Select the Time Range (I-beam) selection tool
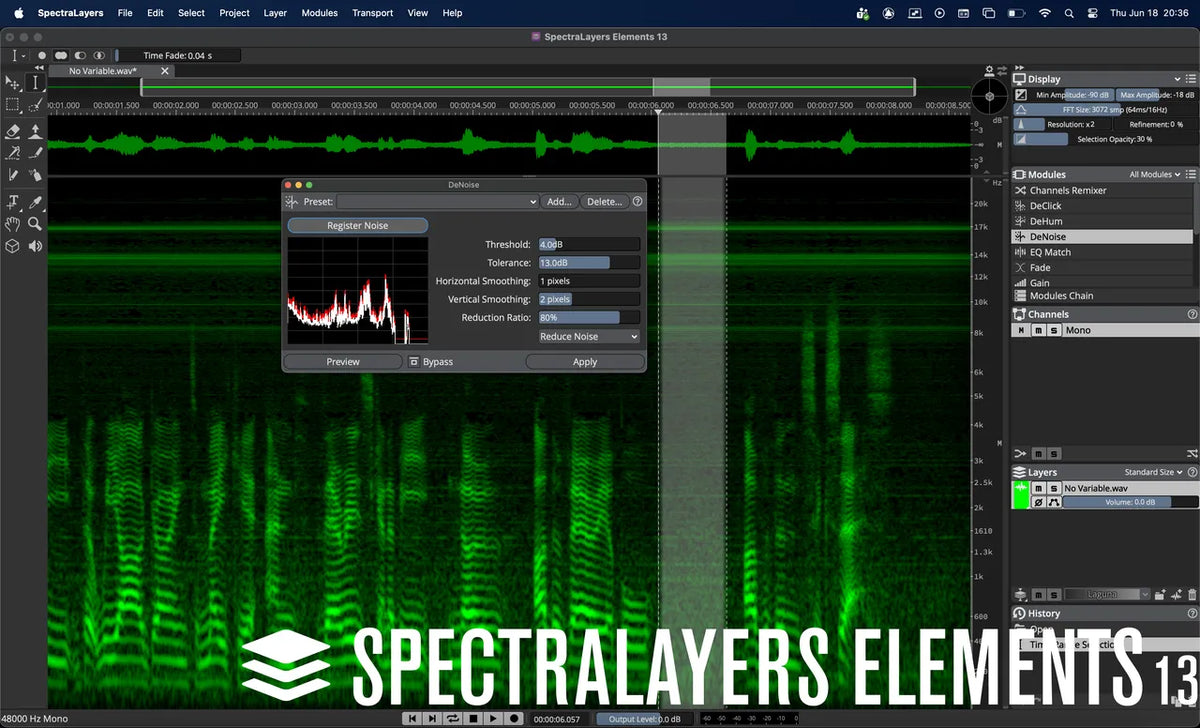 (35, 83)
